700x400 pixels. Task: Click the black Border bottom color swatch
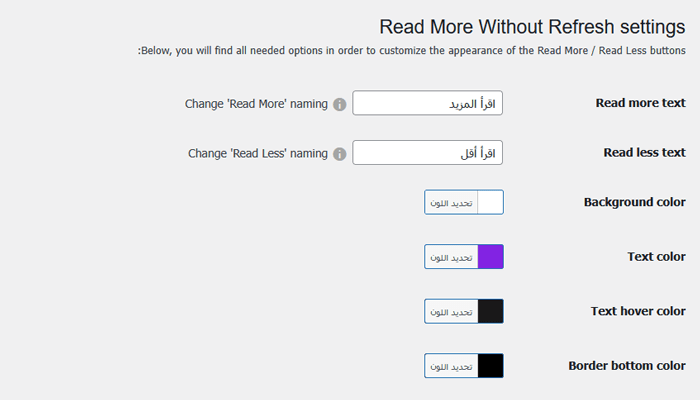(x=490, y=366)
